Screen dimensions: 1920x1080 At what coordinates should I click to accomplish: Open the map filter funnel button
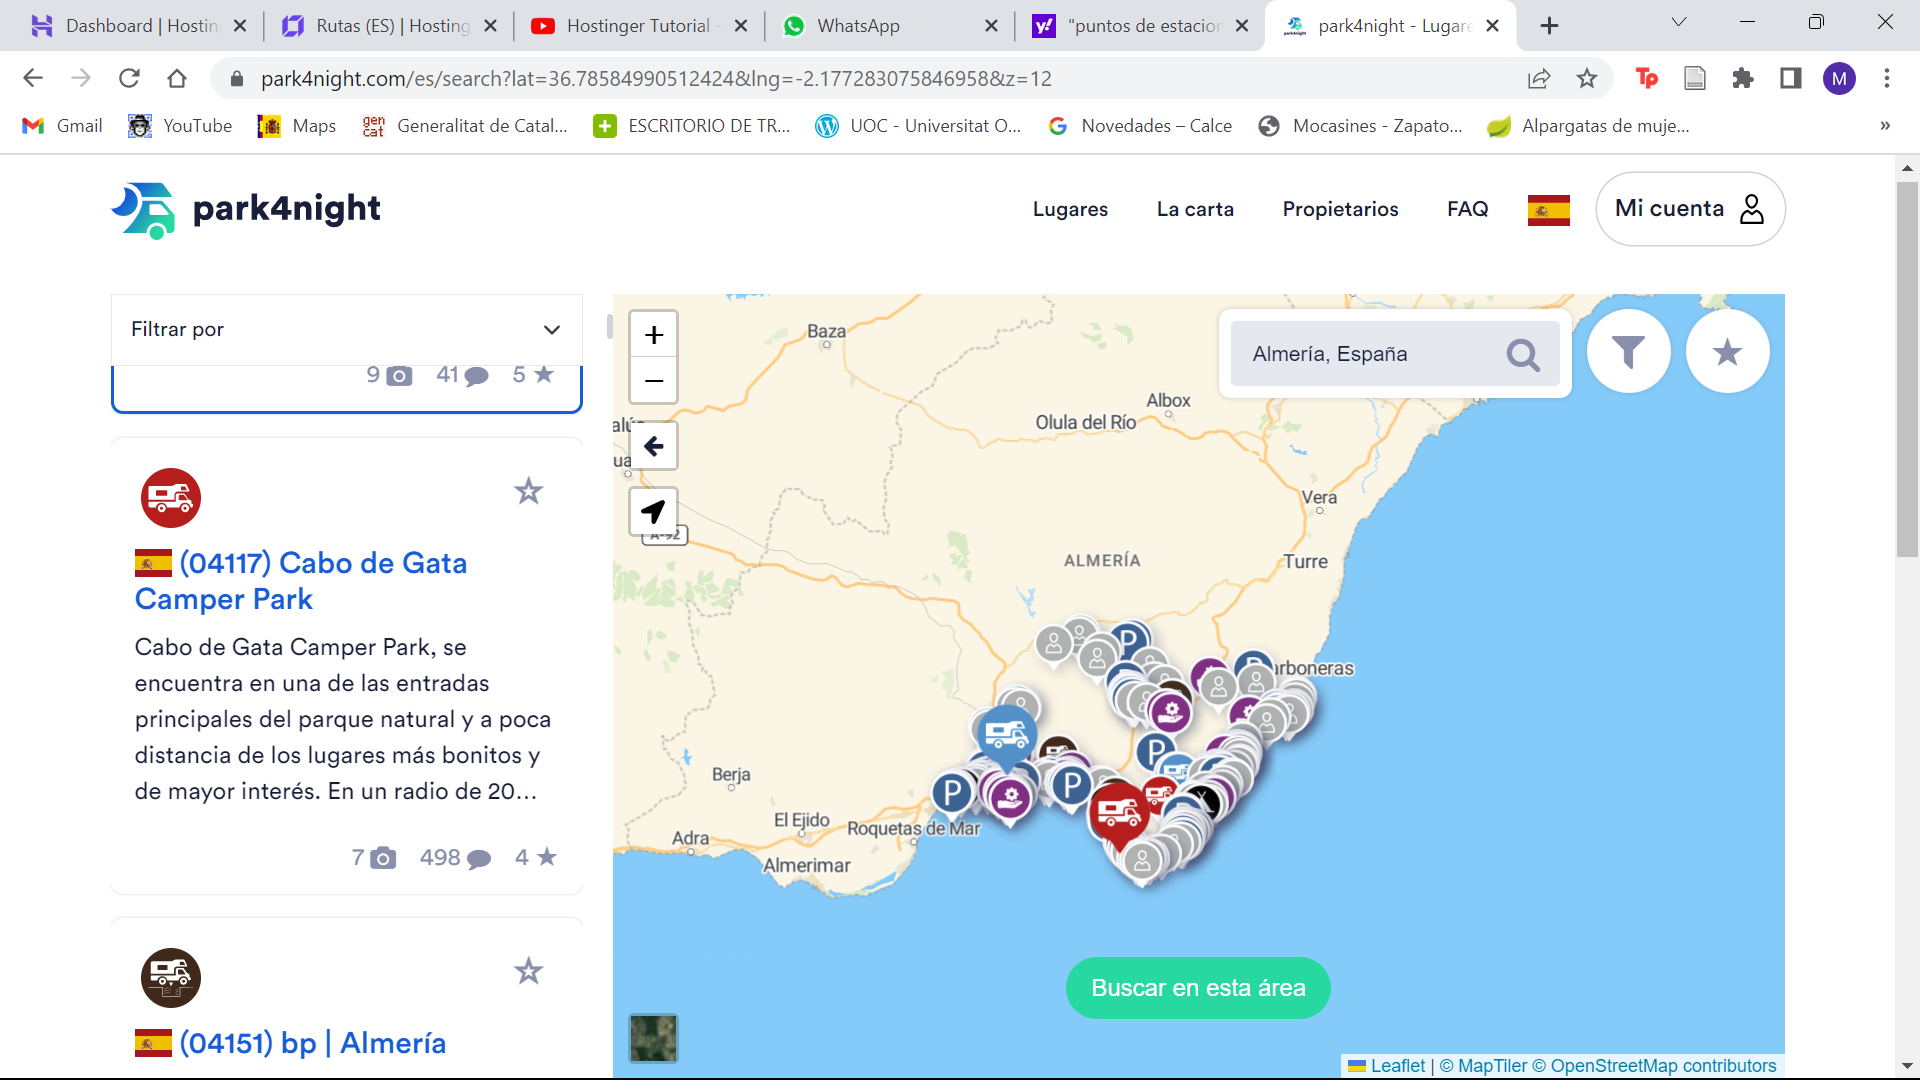pyautogui.click(x=1628, y=352)
